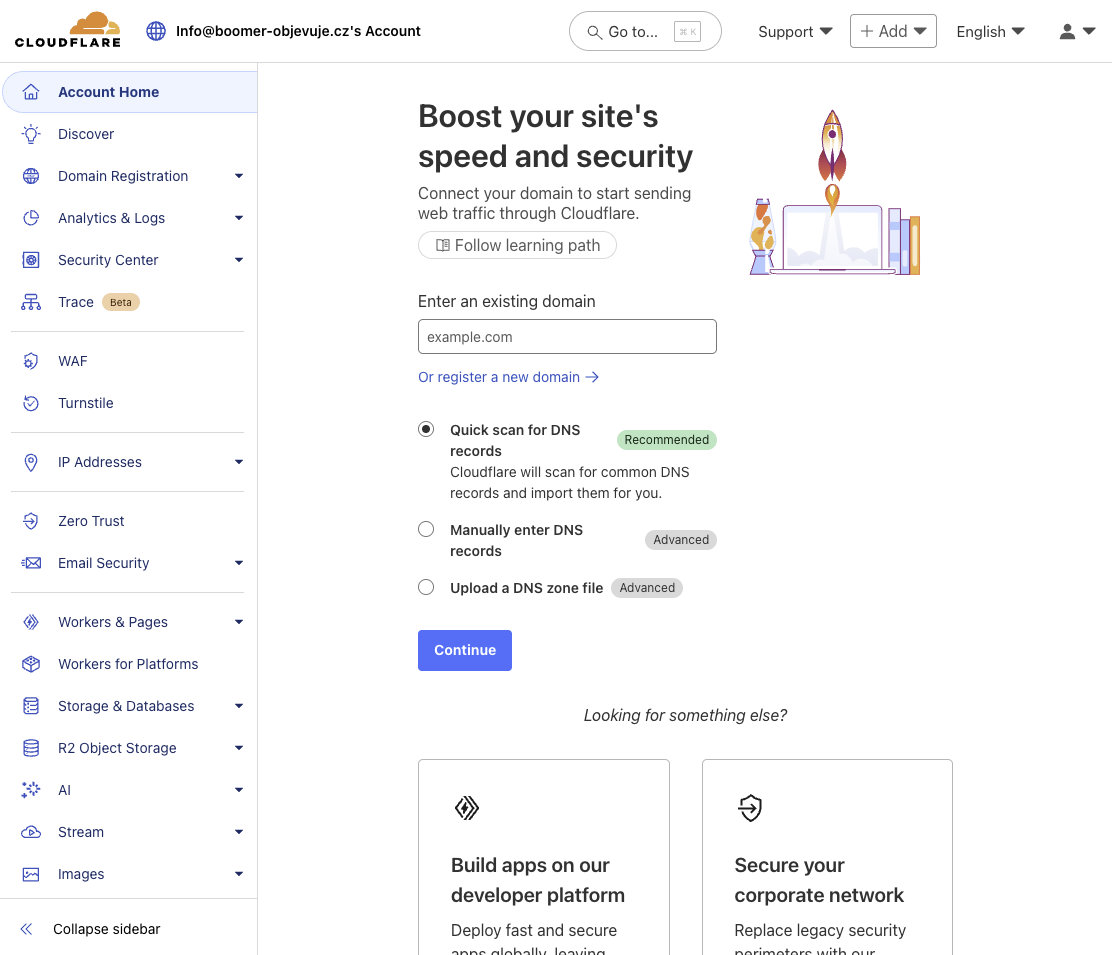Click the Discover lightbulb icon
Screen dimensions: 1112x955
click(31, 134)
